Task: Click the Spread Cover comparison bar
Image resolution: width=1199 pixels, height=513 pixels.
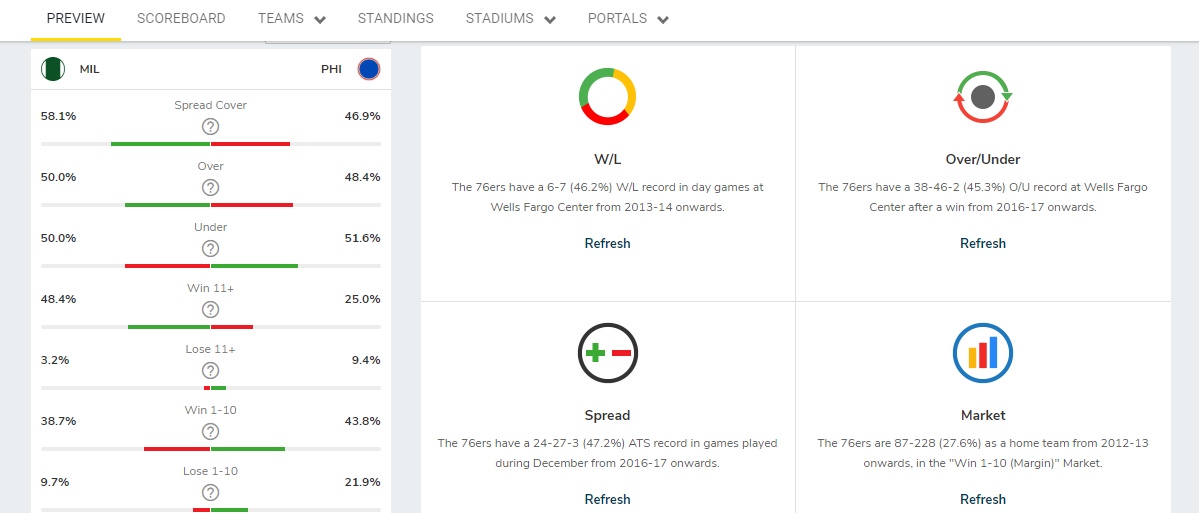Action: click(x=210, y=144)
